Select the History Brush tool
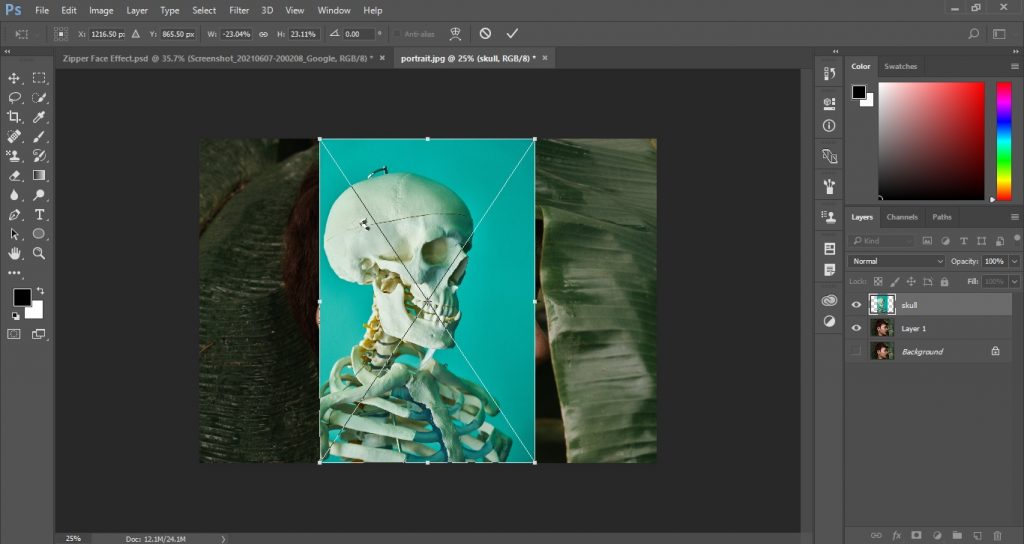 tap(39, 155)
